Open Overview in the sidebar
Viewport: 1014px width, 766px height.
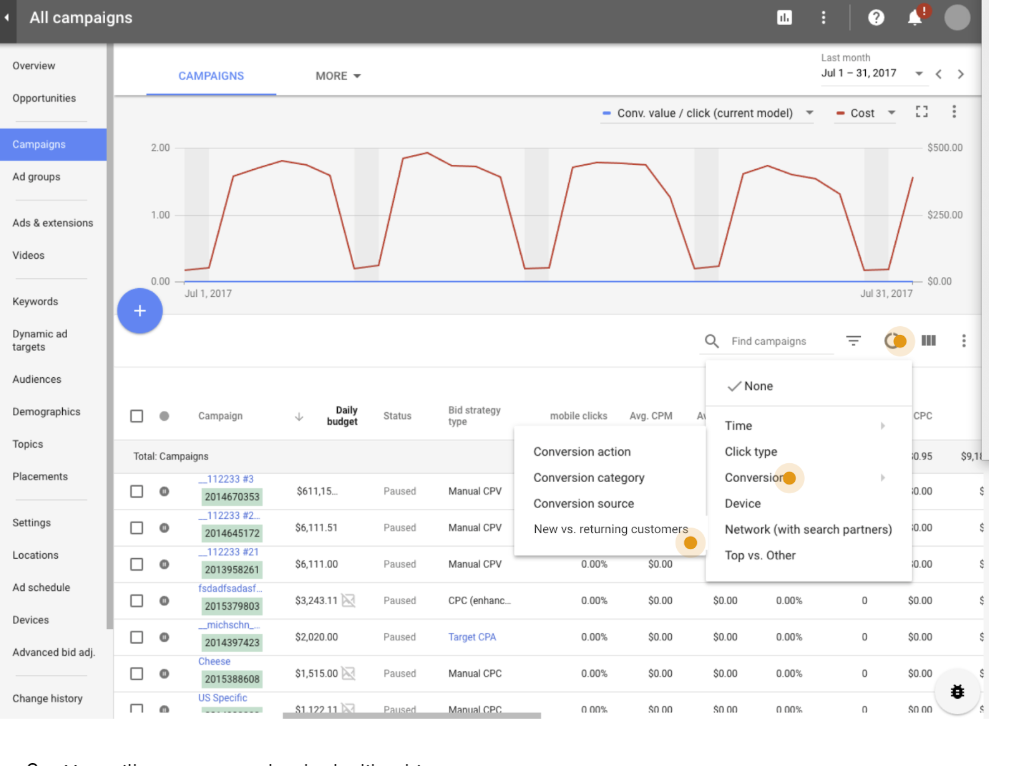[x=34, y=66]
